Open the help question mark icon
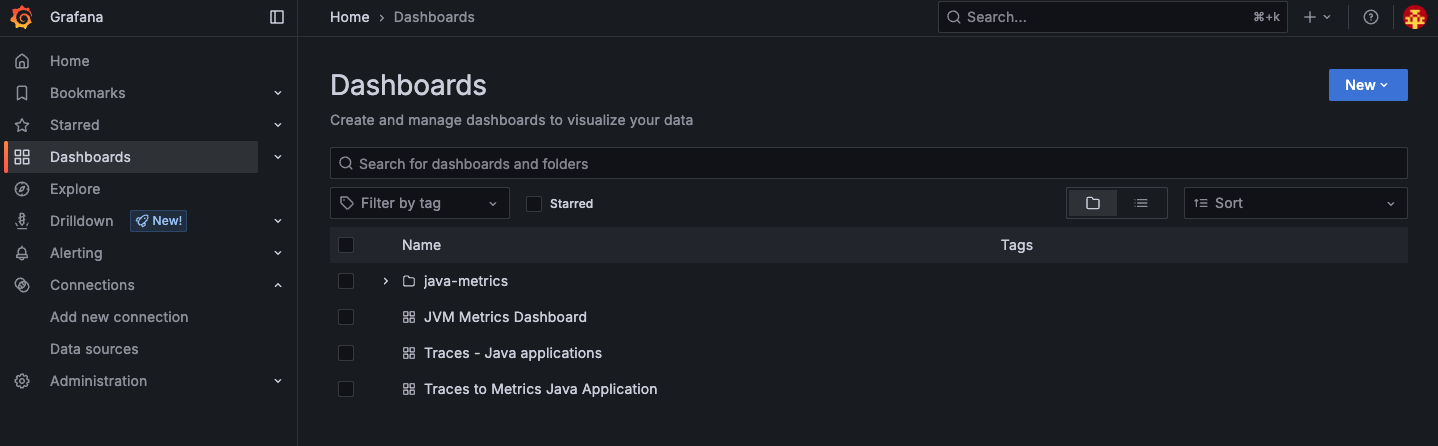Screen dimensions: 1438x446 pos(1371,17)
